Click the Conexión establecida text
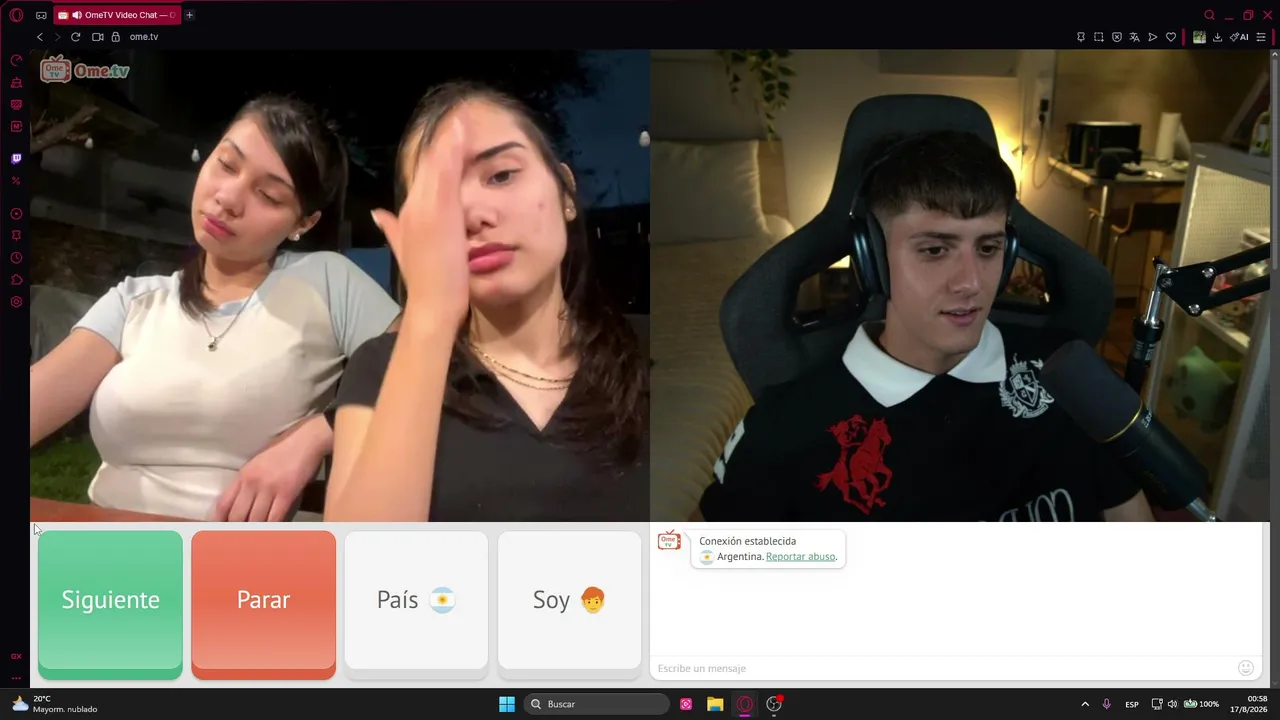This screenshot has height=720, width=1280. point(748,542)
